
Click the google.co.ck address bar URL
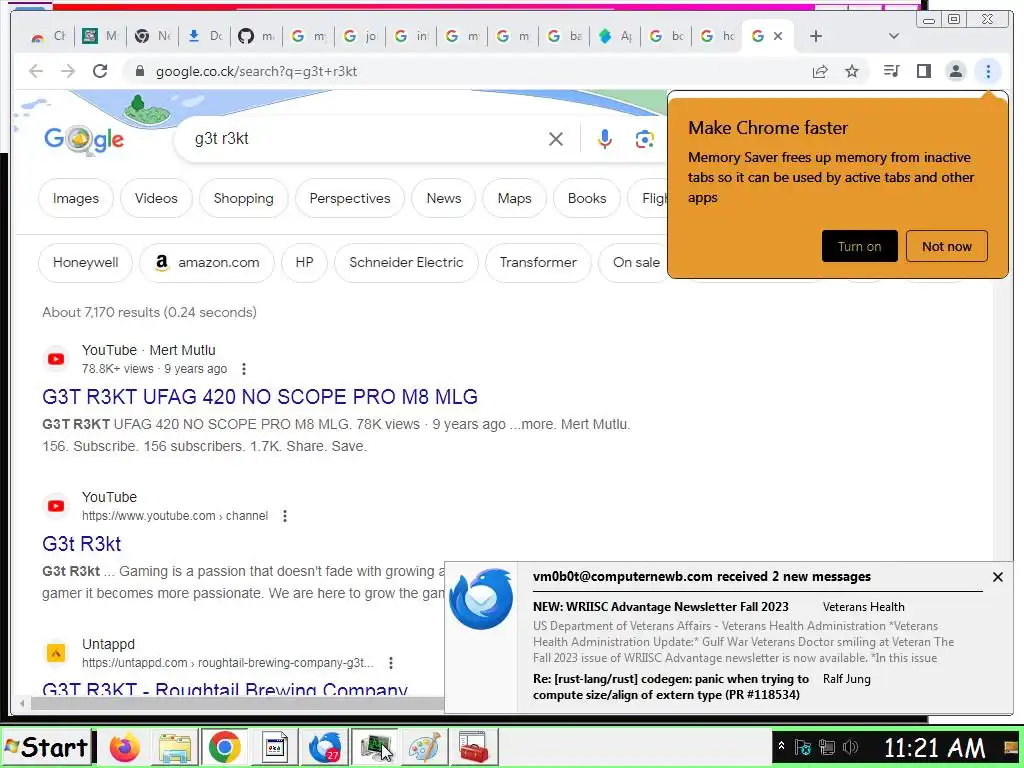coord(257,71)
